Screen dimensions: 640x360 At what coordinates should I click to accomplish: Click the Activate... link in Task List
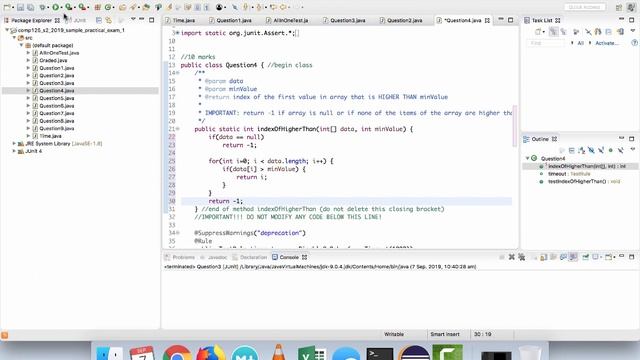pyautogui.click(x=607, y=43)
